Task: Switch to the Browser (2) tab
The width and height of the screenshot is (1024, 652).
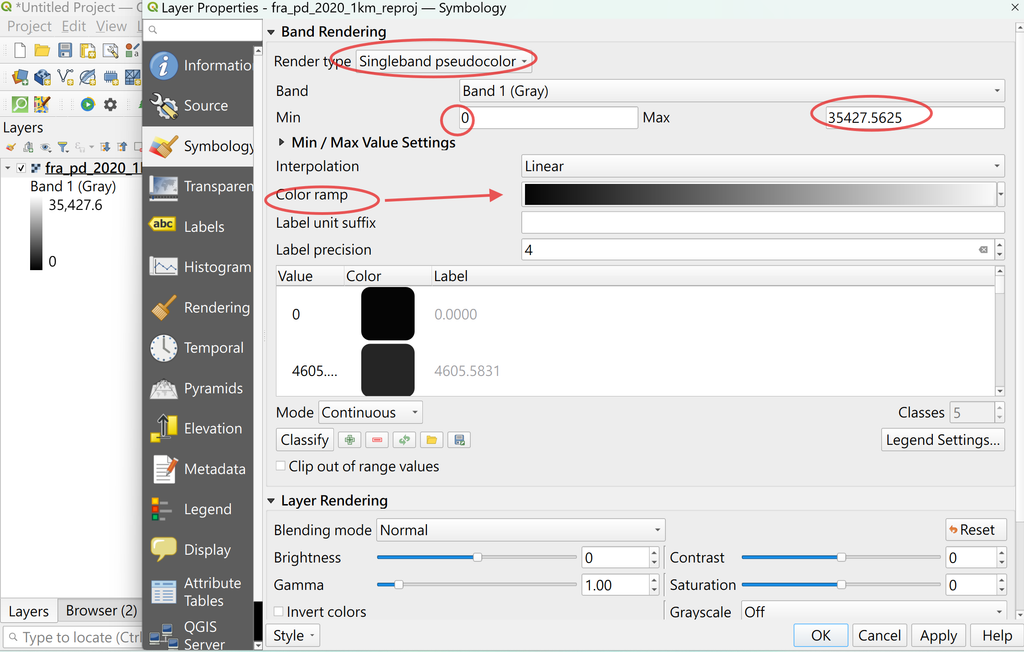Action: [101, 610]
